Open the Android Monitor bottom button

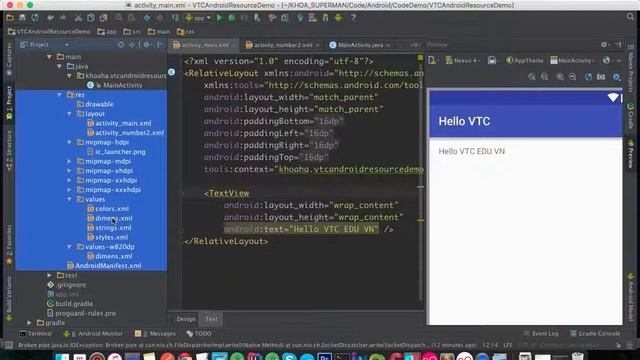pyautogui.click(x=93, y=333)
